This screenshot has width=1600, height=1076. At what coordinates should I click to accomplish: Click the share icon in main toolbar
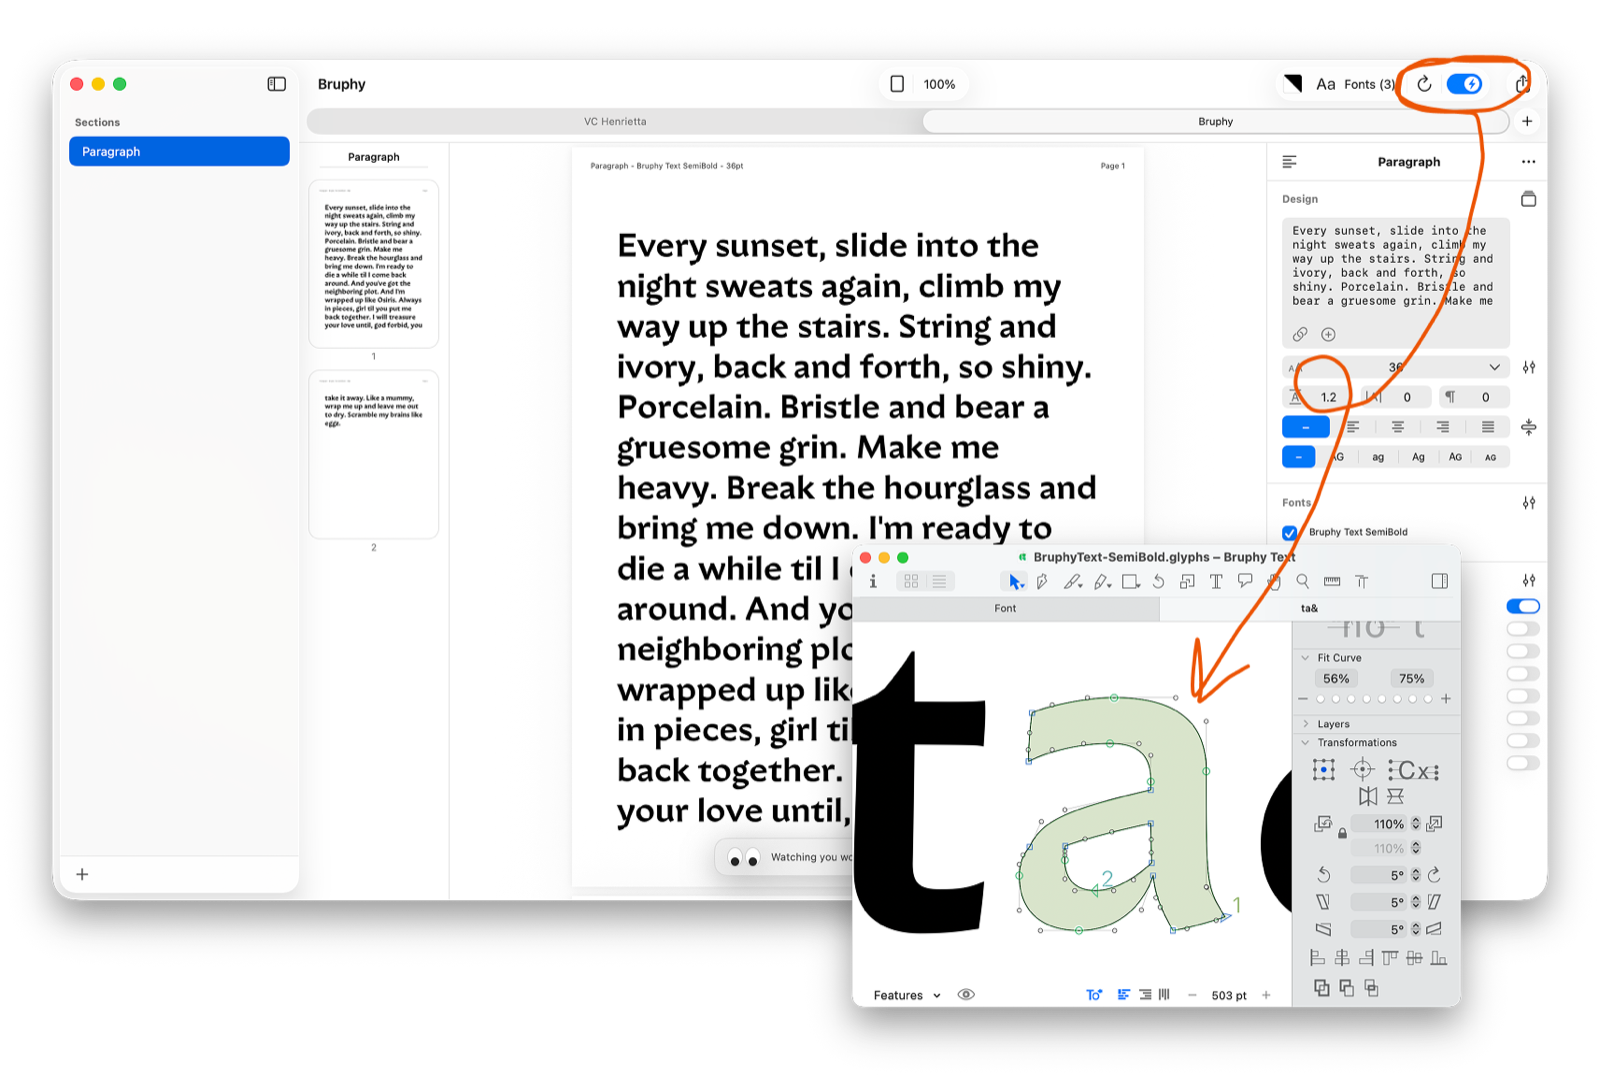1522,84
